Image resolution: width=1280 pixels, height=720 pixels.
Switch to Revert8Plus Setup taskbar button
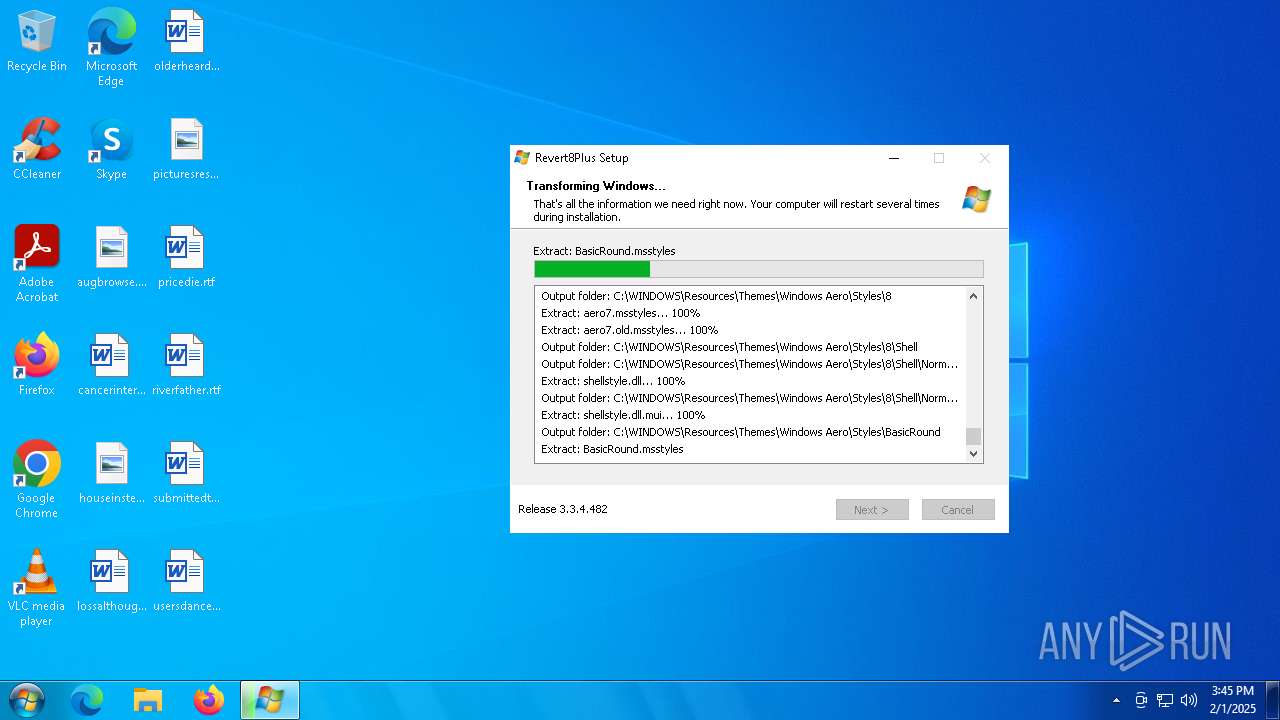pyautogui.click(x=270, y=700)
